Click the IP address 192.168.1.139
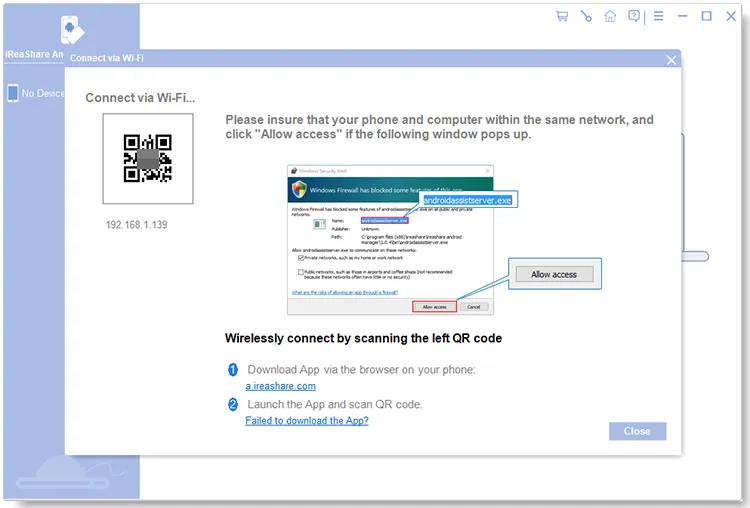This screenshot has width=750, height=508. [136, 225]
